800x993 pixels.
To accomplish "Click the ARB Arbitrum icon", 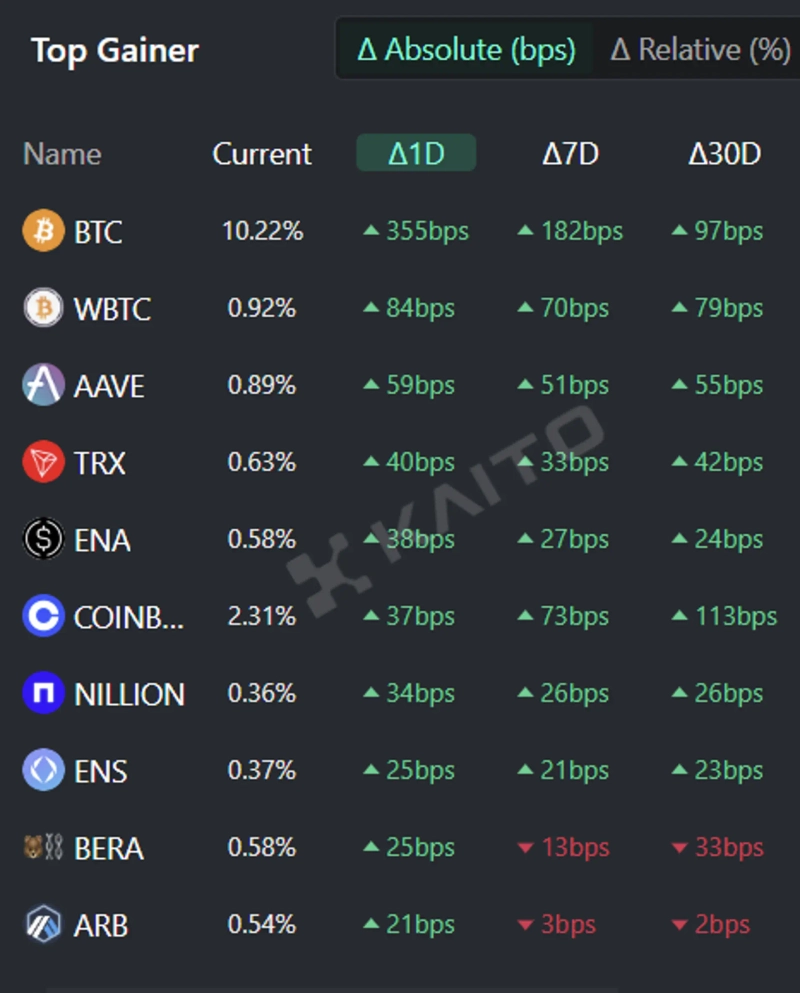I will (43, 925).
